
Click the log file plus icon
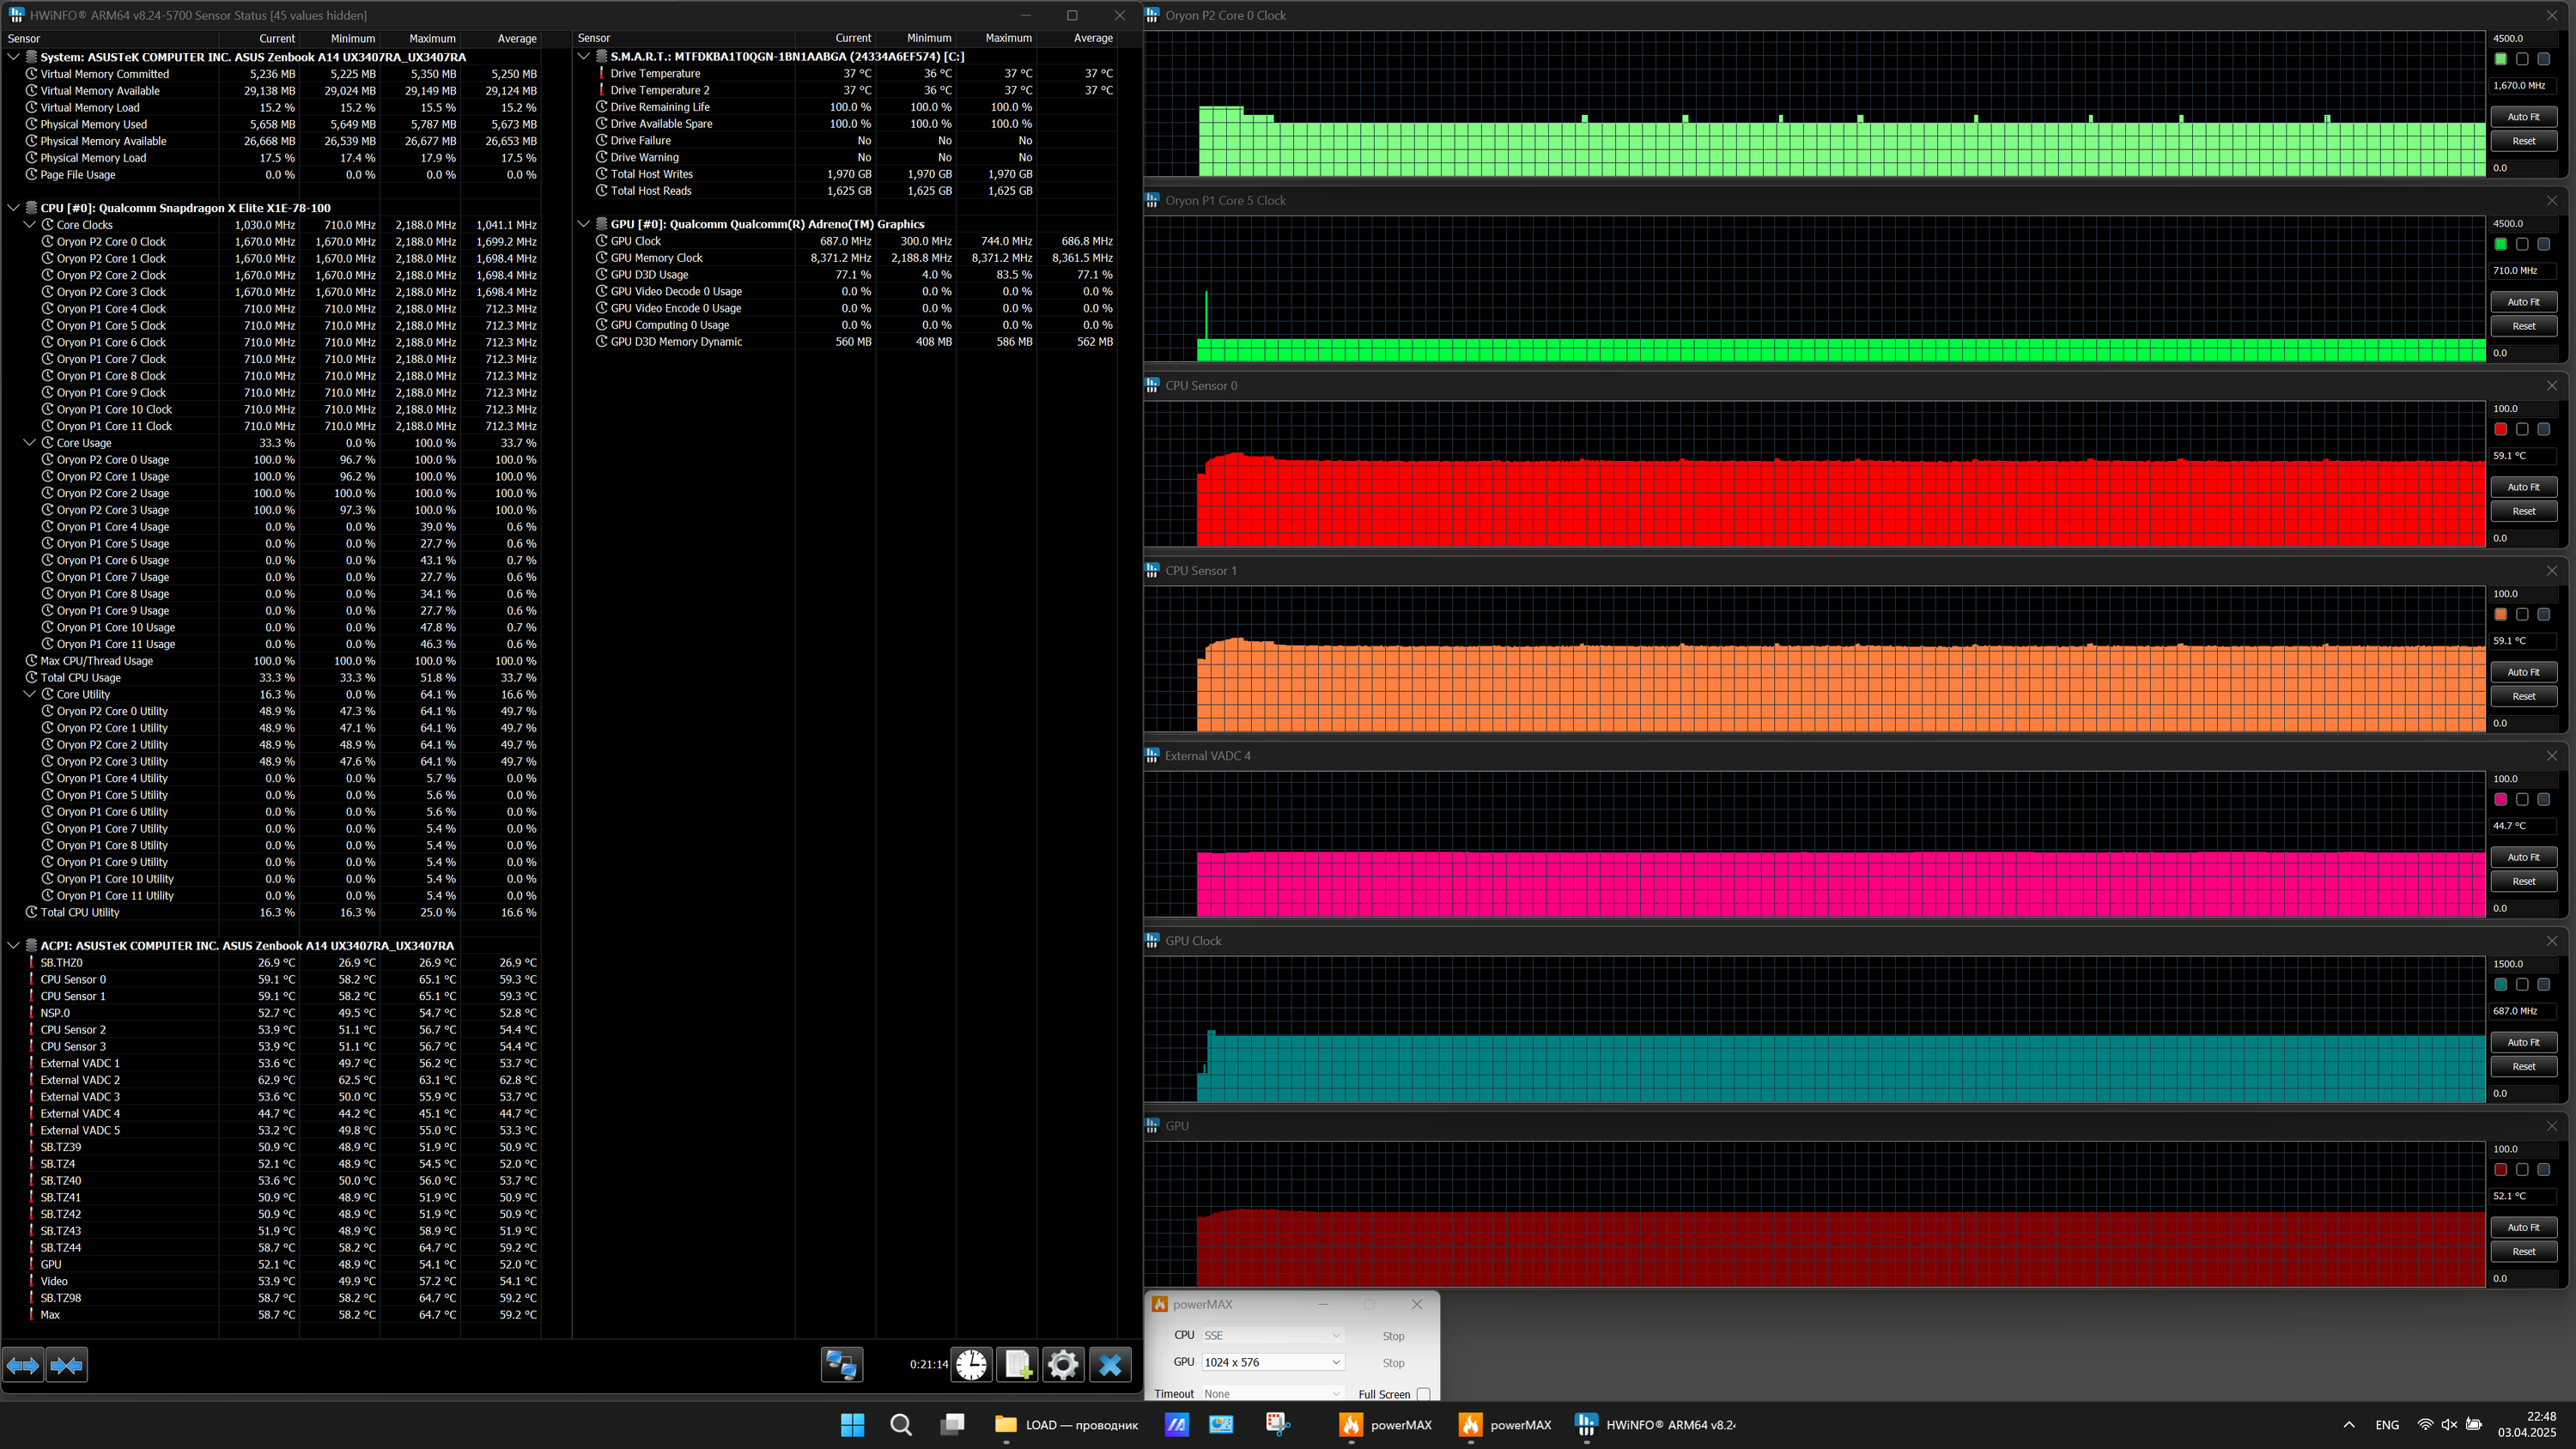pos(1017,1365)
